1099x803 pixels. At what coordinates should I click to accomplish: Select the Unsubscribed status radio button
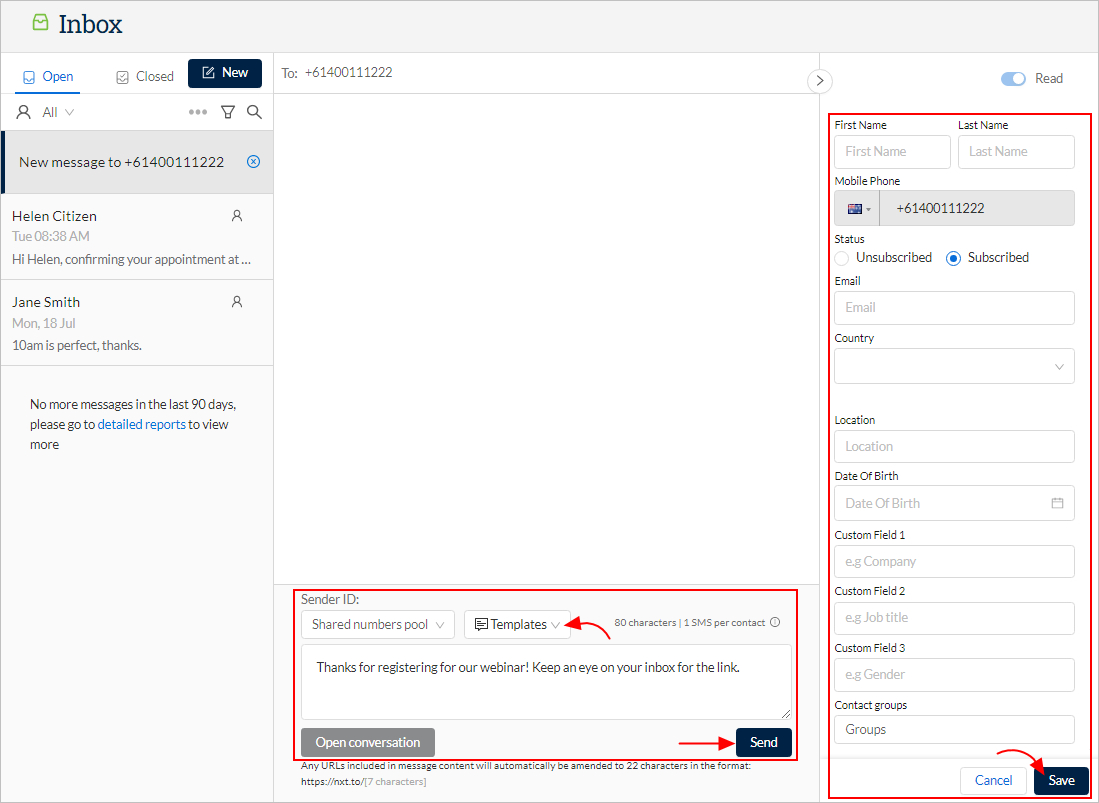point(841,258)
